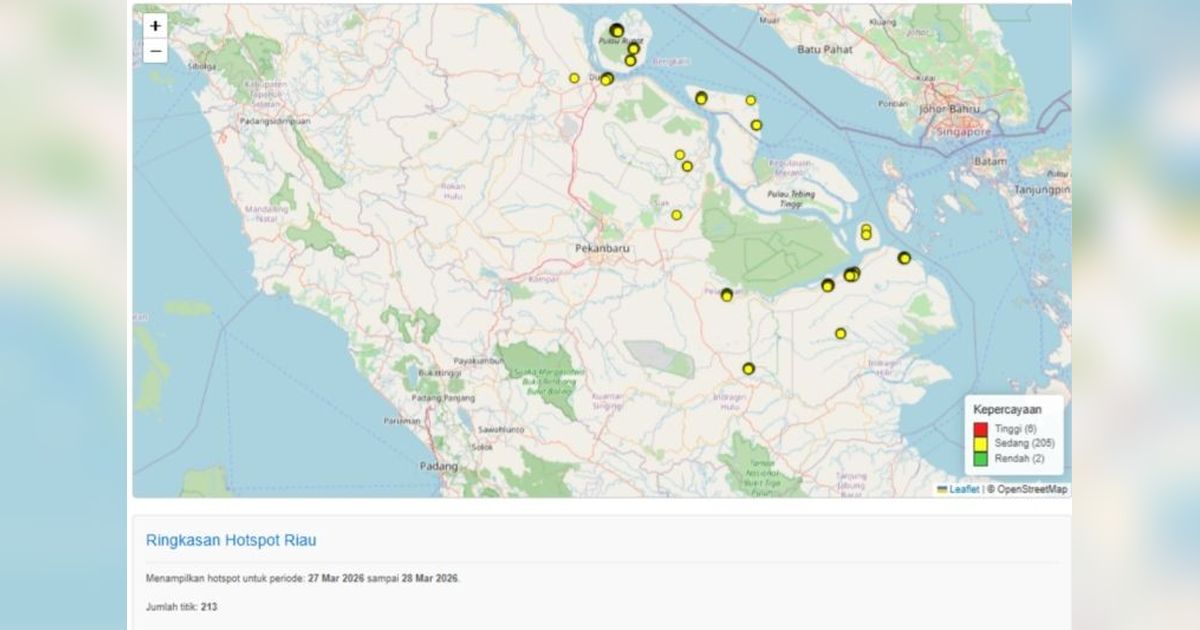Click the Ringkasan Hotspot Riau heading
This screenshot has width=1200, height=630.
231,541
